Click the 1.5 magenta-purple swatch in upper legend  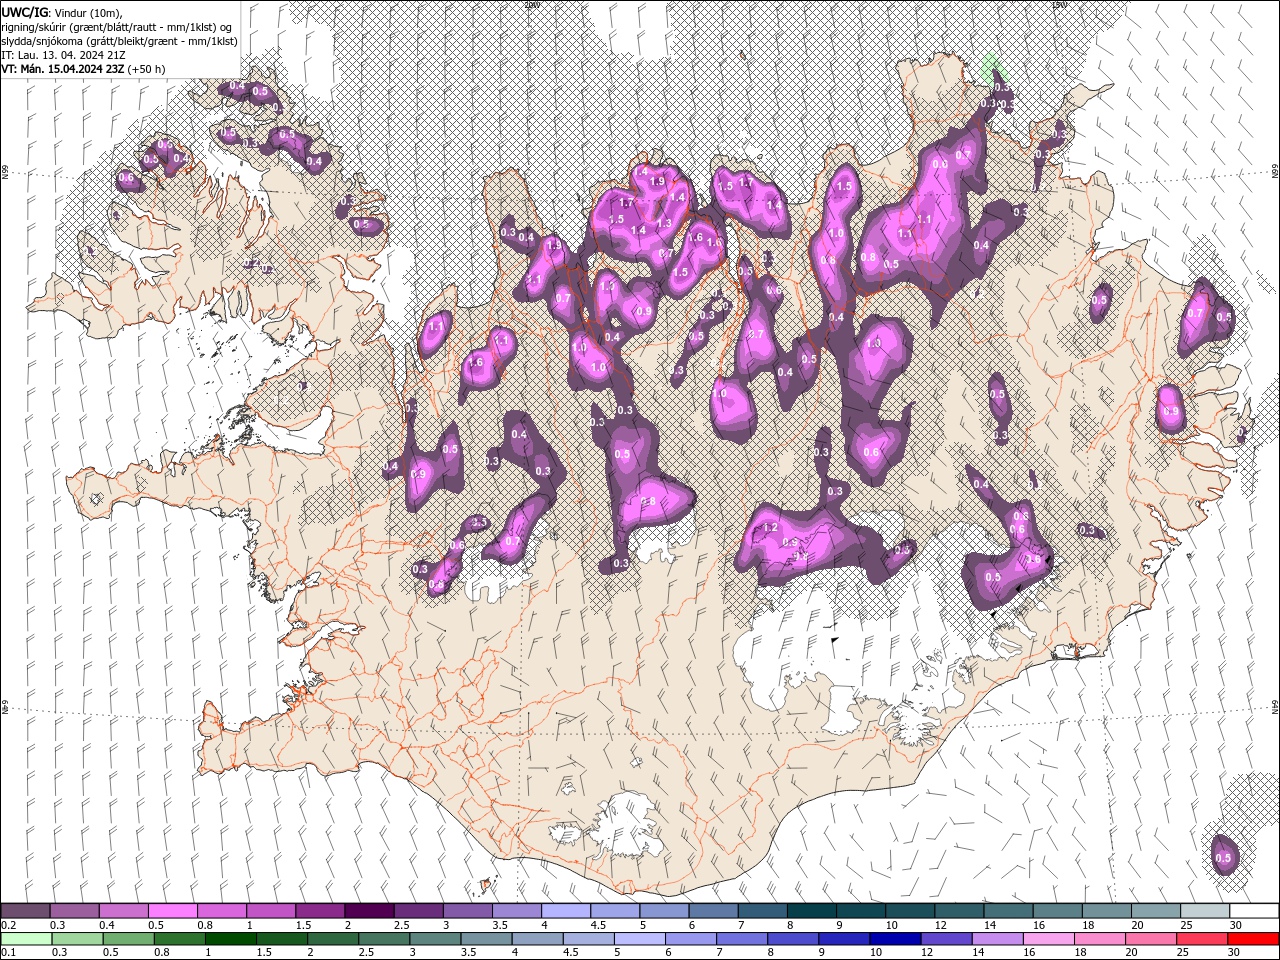[319, 911]
